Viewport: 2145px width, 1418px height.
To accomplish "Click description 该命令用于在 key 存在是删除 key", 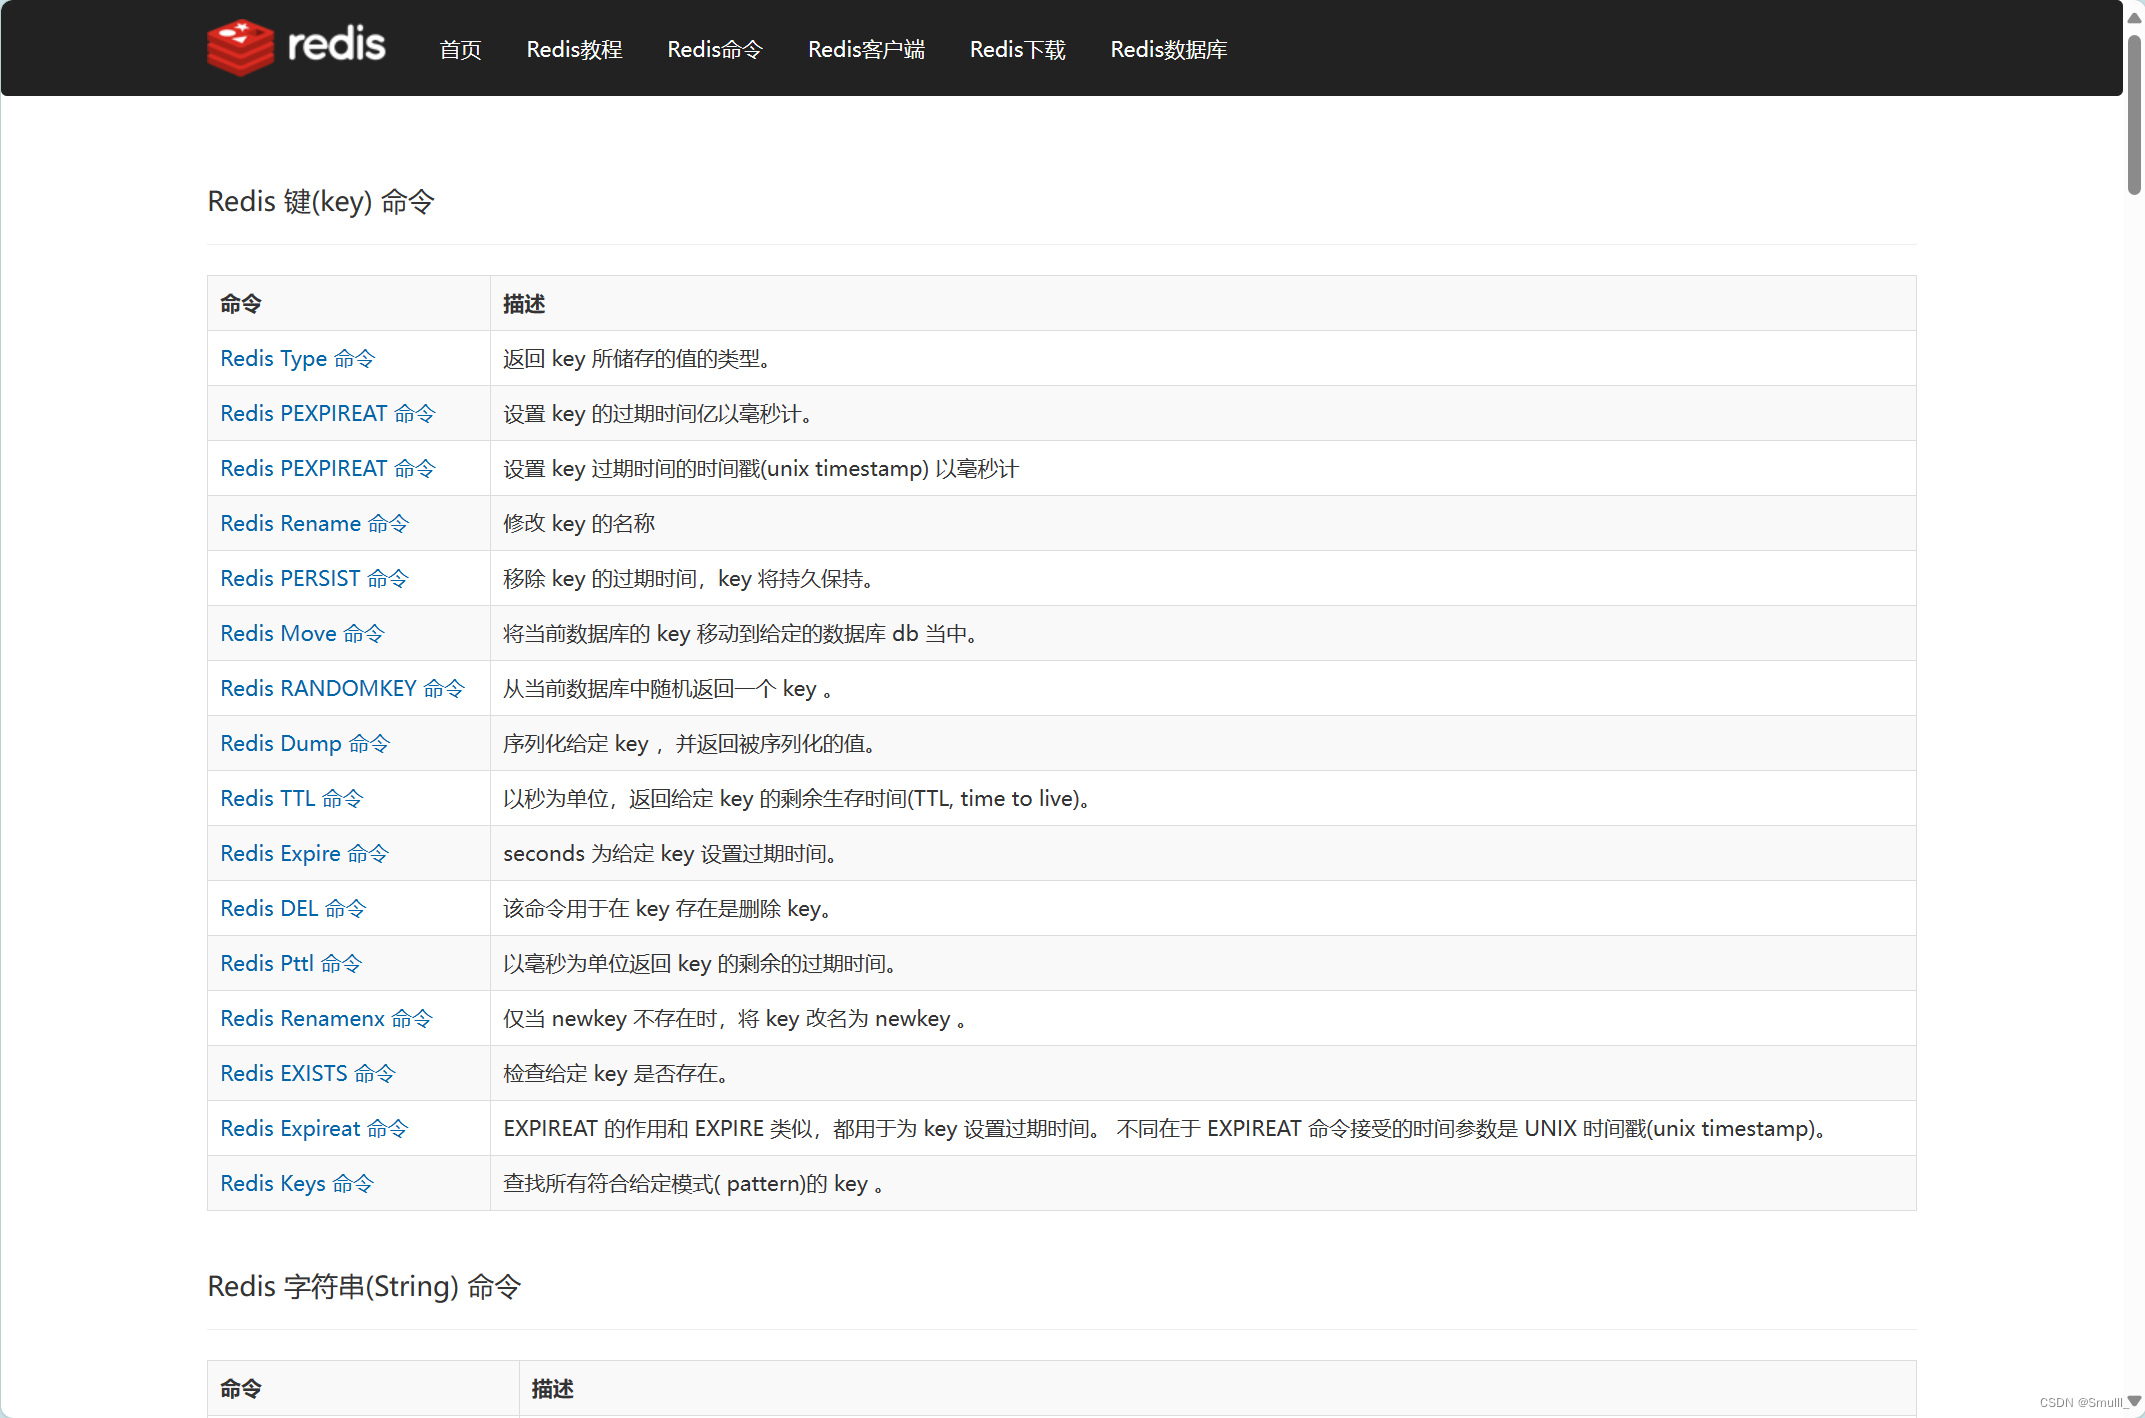I will pyautogui.click(x=668, y=908).
